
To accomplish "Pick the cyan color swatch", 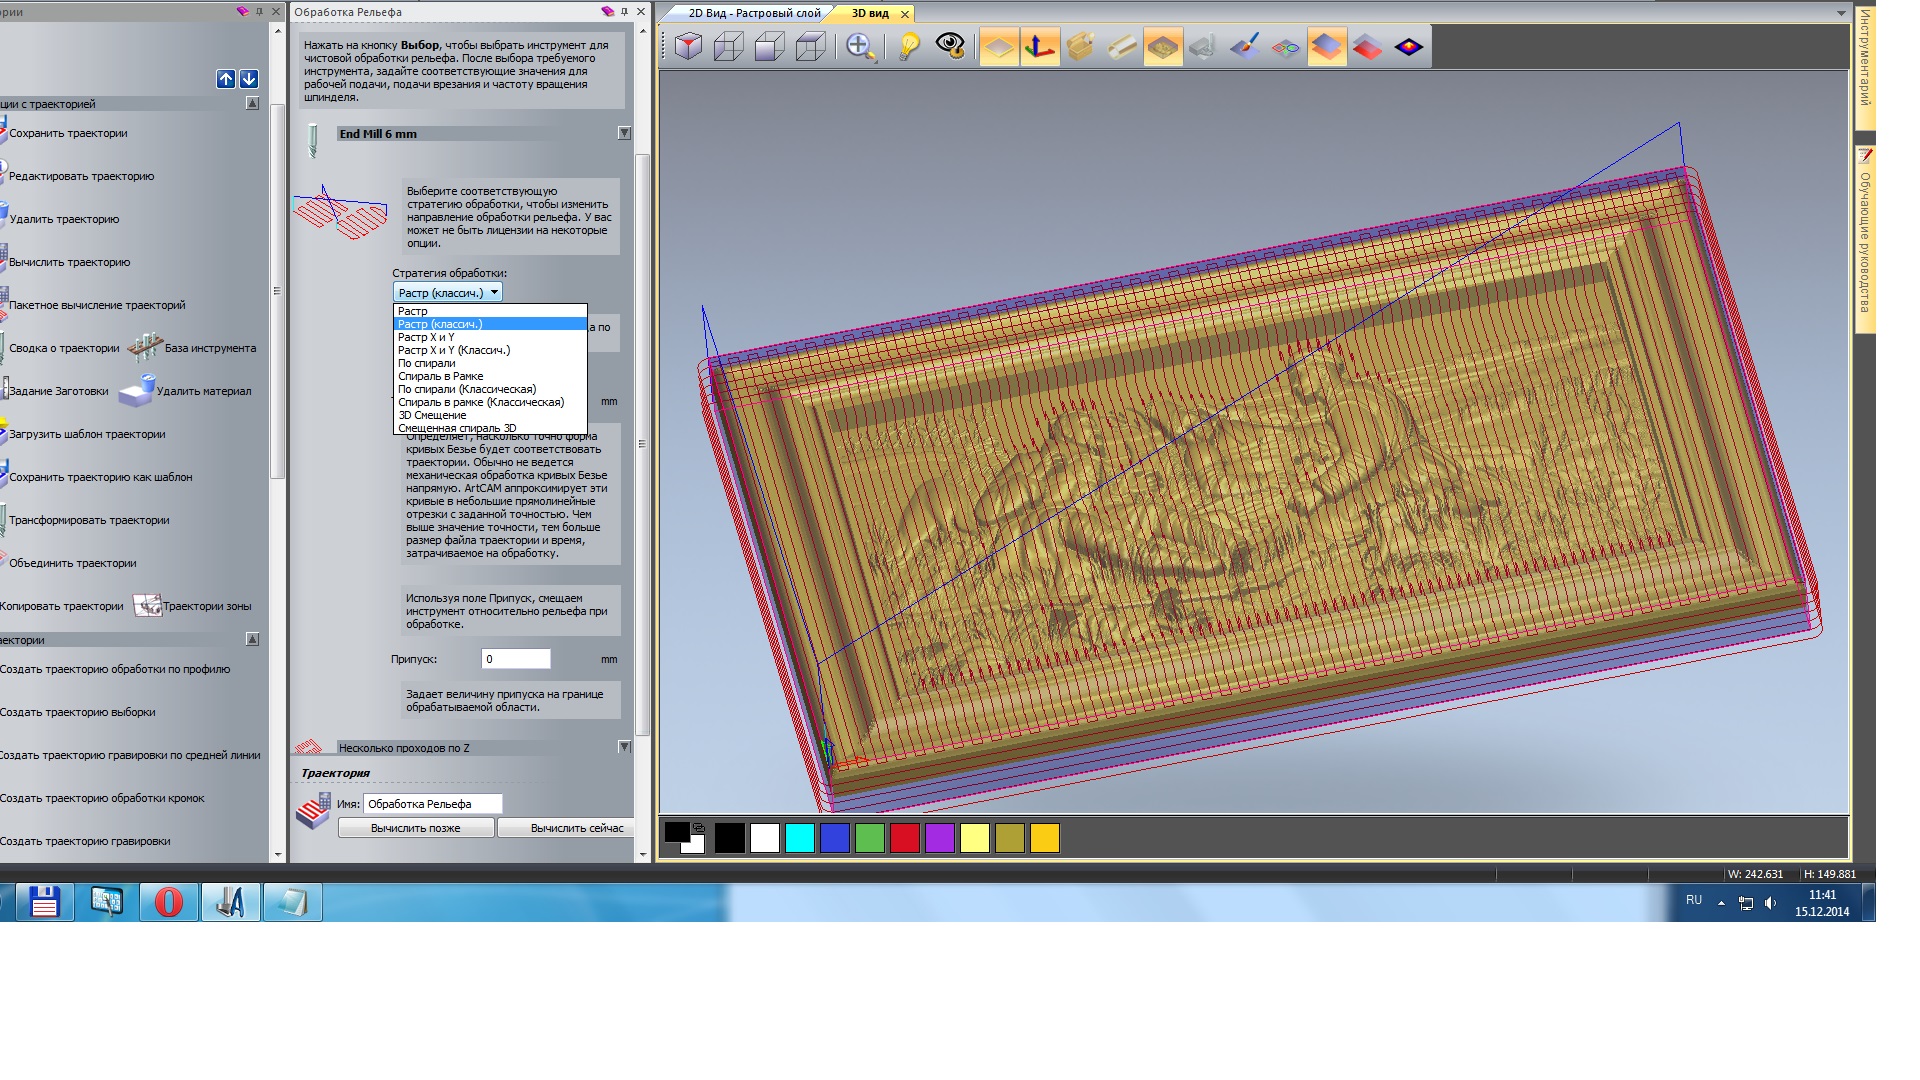I will pos(799,838).
